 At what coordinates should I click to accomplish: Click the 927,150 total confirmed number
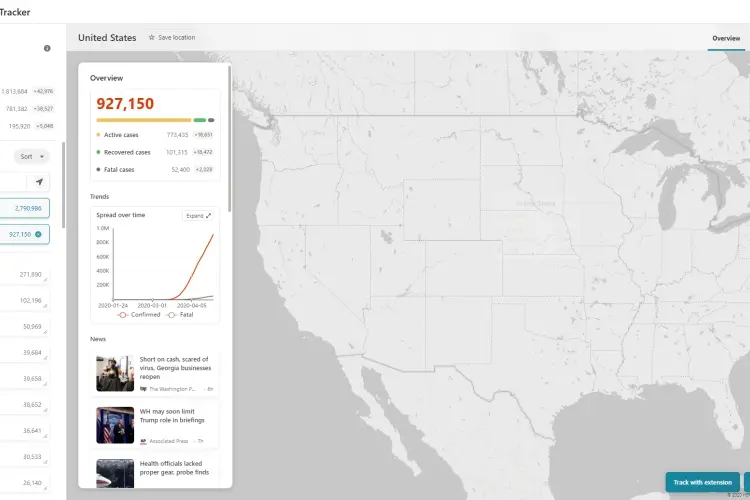pos(125,103)
